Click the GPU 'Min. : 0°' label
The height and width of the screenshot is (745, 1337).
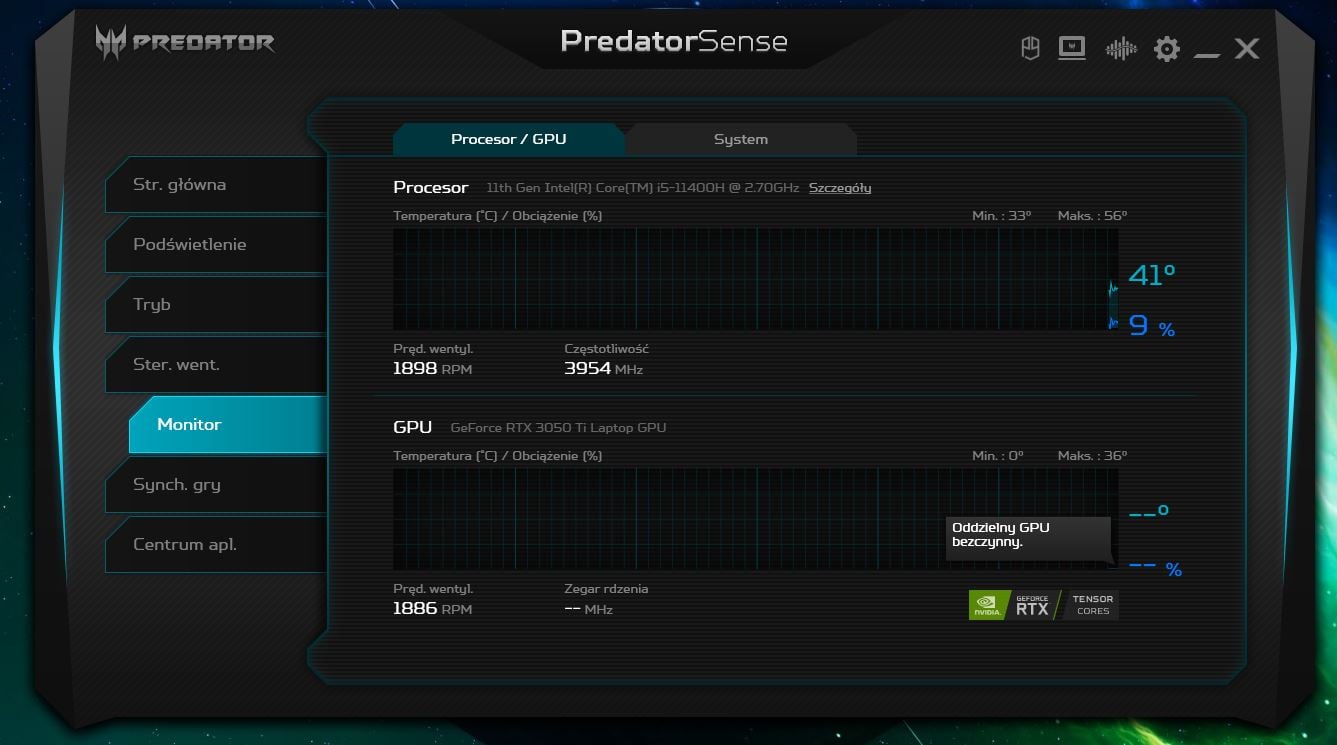tap(998, 455)
